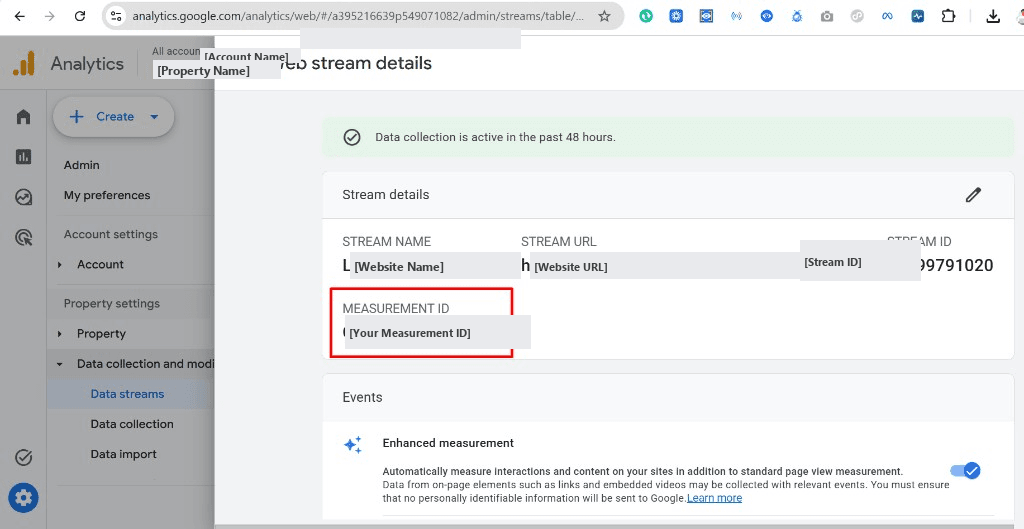
Task: Expand the Account tree item arrow
Action: tap(59, 264)
